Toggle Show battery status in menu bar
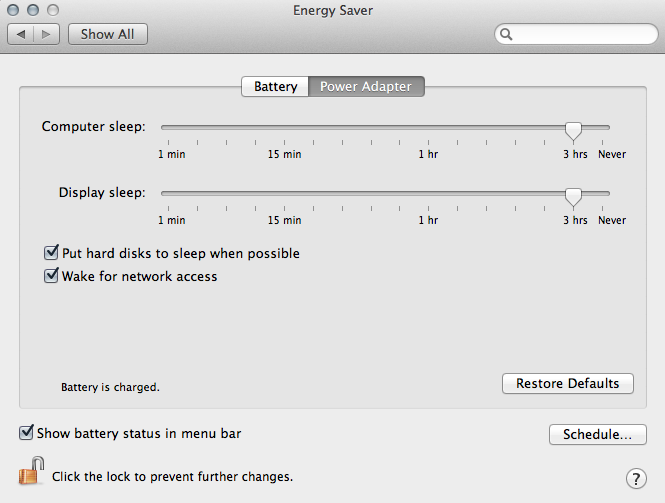This screenshot has height=503, width=665. tap(26, 434)
